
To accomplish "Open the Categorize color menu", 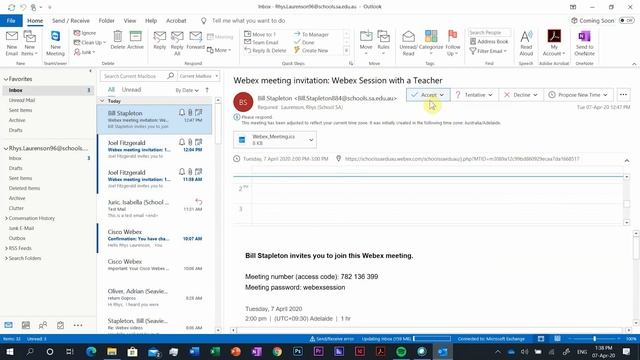I will [x=431, y=43].
